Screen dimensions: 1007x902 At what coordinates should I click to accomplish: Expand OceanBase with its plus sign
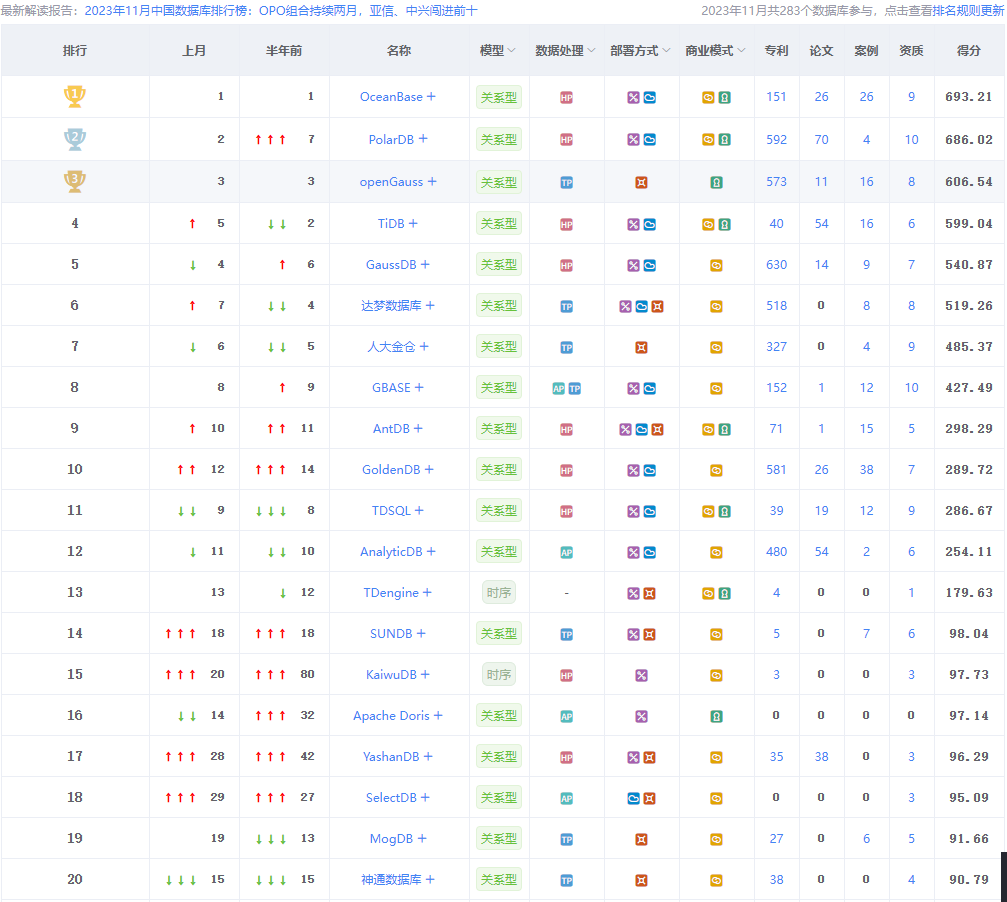point(431,96)
